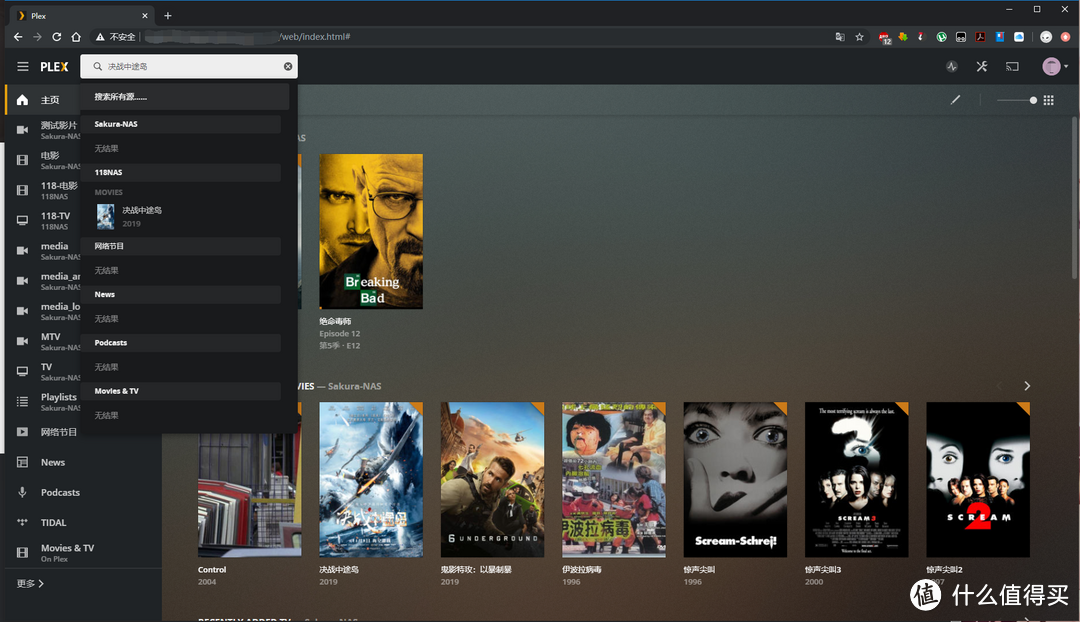Close the Plex browser tab

145,15
